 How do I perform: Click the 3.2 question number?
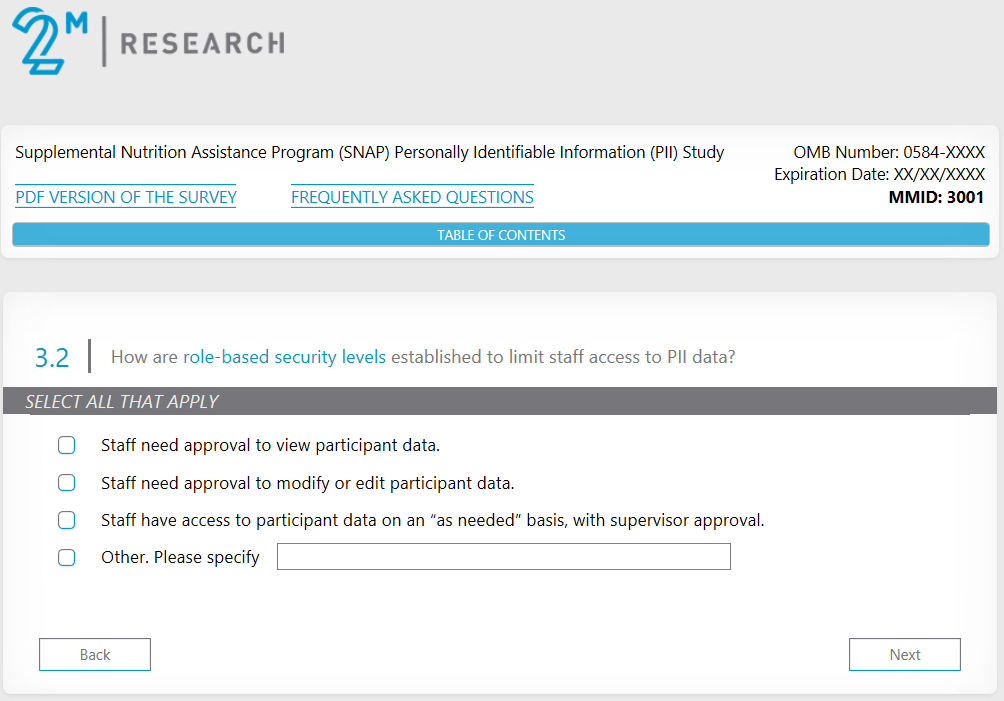52,357
